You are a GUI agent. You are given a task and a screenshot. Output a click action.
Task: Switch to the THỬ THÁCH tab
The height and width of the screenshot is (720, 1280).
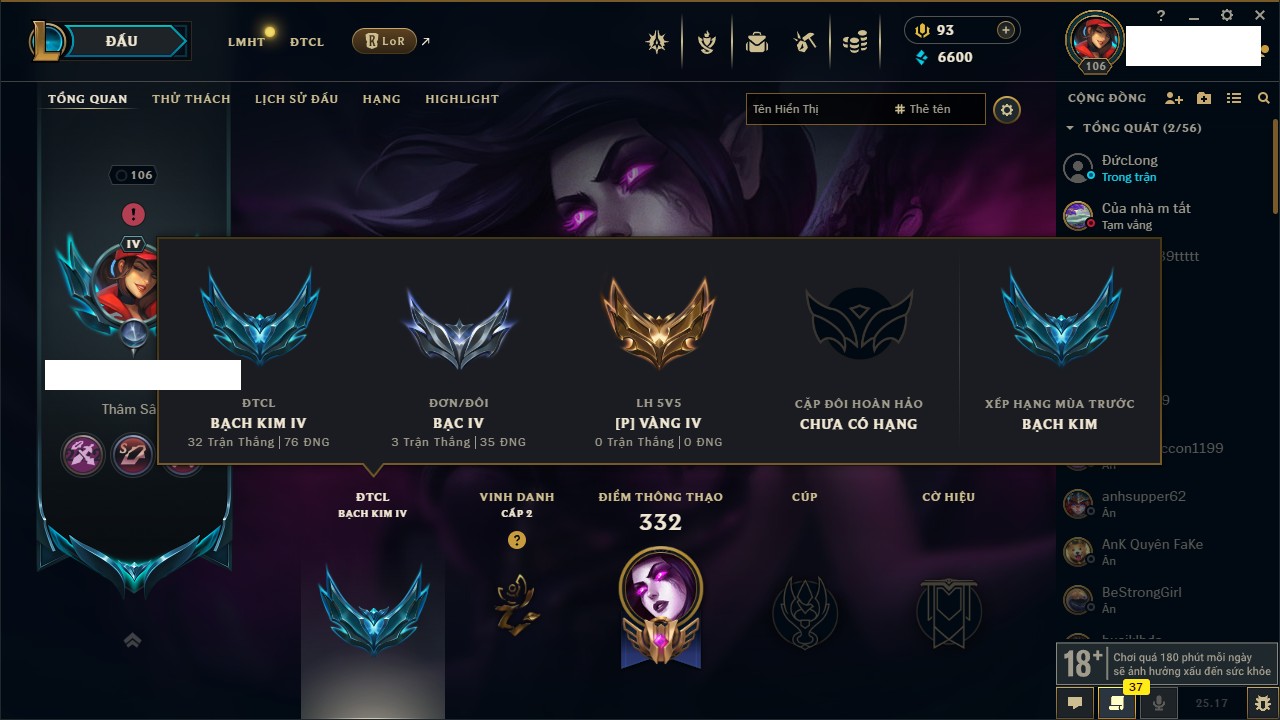[191, 99]
